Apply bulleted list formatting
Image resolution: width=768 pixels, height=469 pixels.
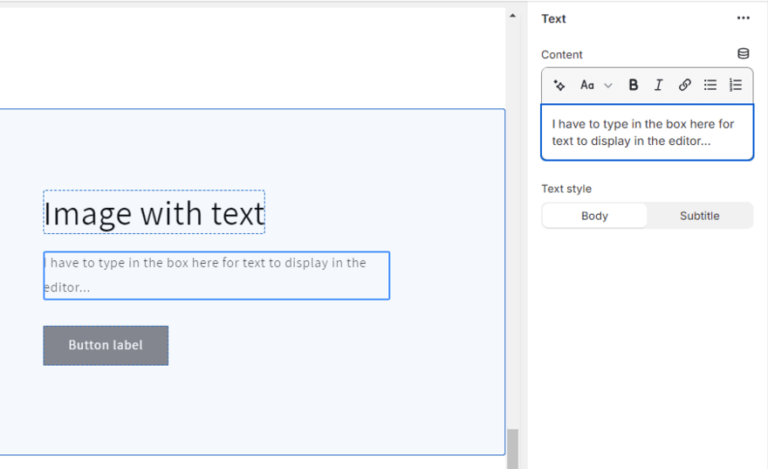(x=710, y=86)
